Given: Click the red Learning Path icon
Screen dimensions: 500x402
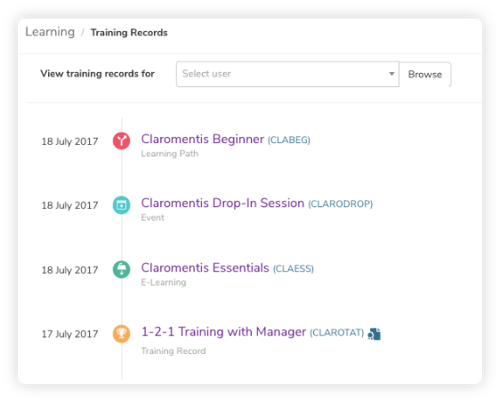Looking at the screenshot, I should 121,141.
